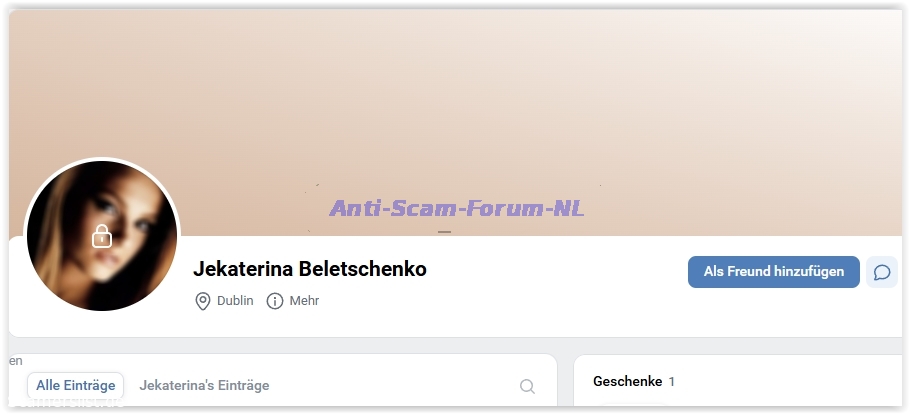Open the message speech bubble icon

[882, 272]
